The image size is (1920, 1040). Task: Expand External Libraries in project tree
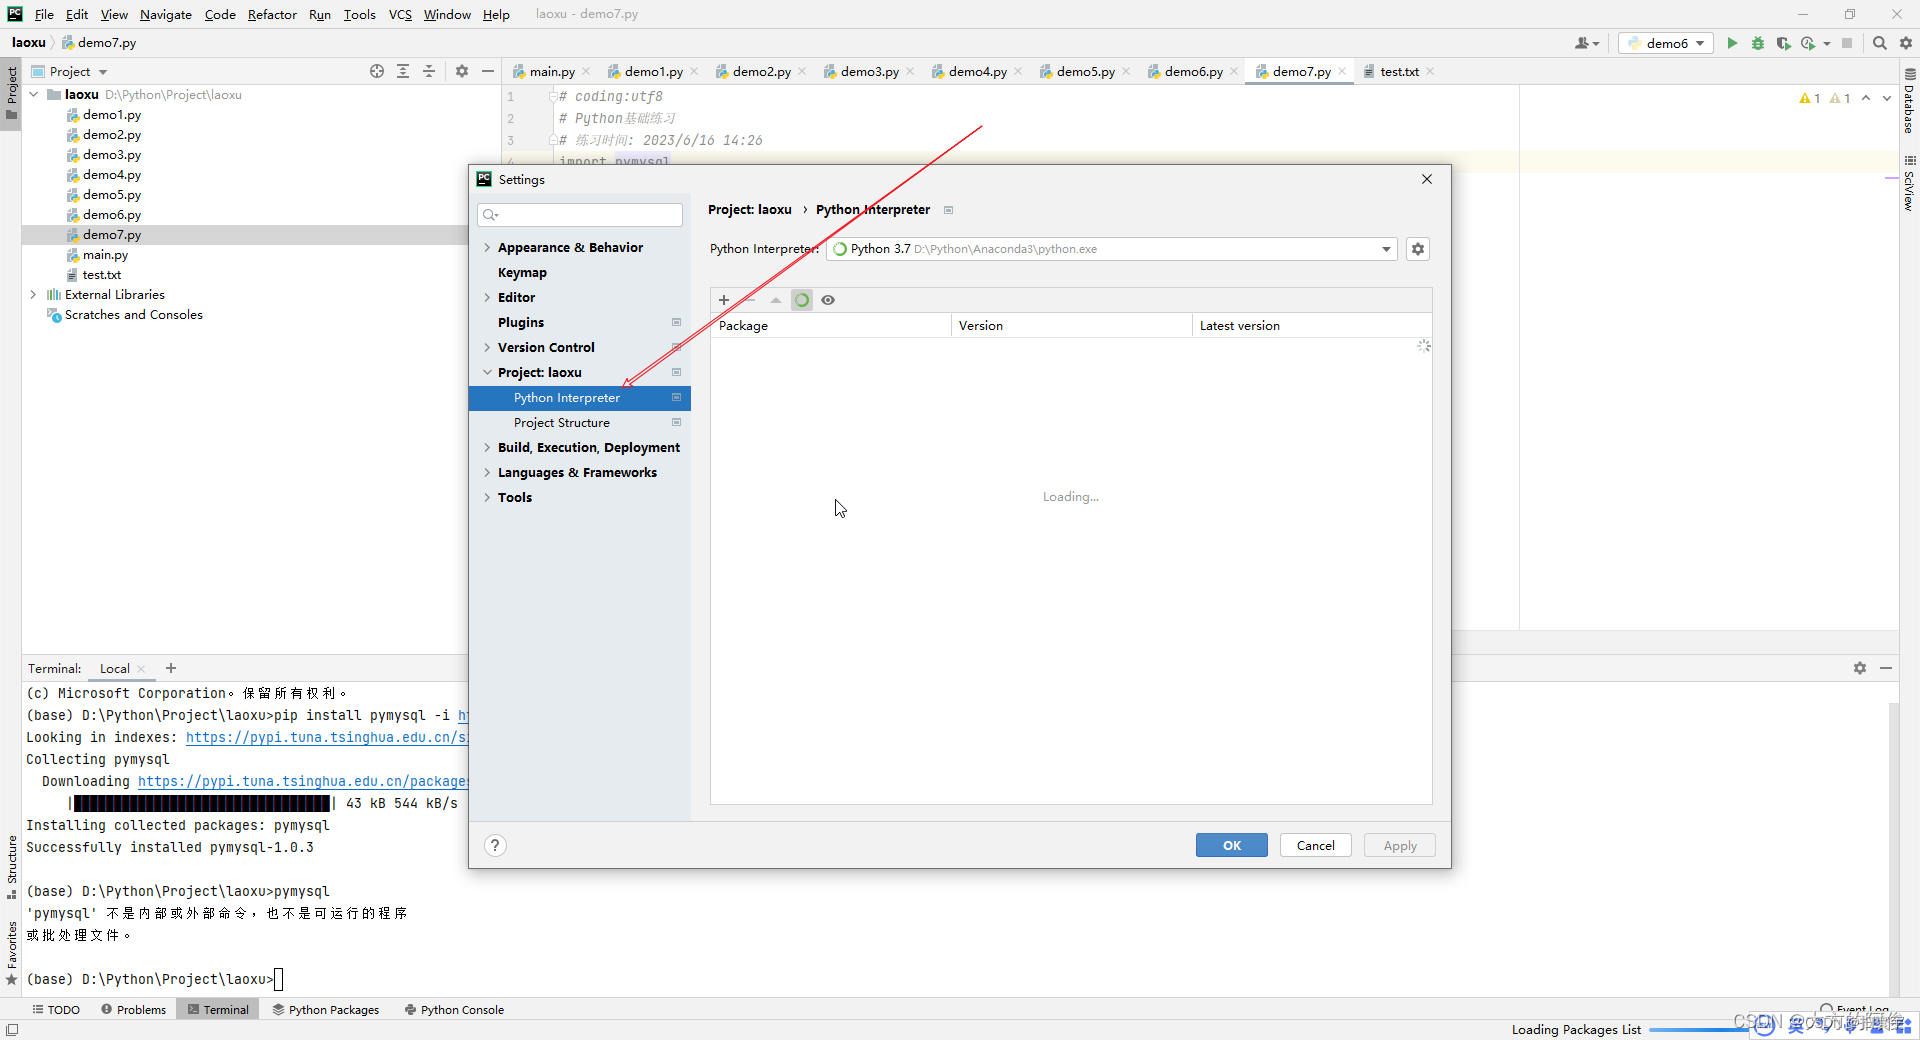pyautogui.click(x=33, y=295)
